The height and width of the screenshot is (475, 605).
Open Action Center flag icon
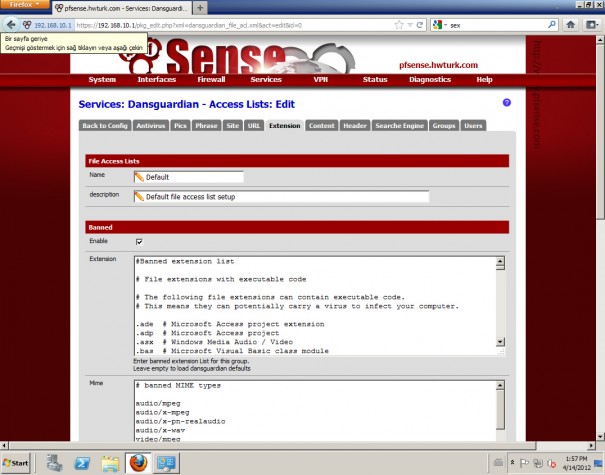coord(524,463)
